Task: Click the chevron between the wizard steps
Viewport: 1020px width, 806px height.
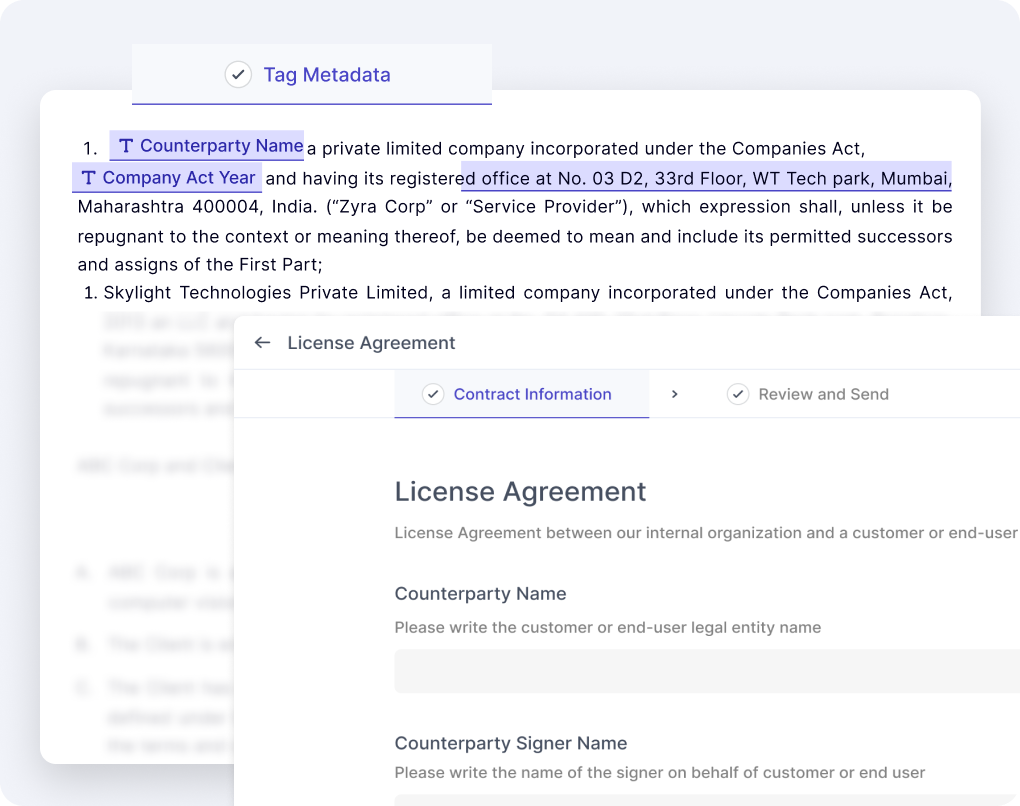Action: [x=675, y=394]
